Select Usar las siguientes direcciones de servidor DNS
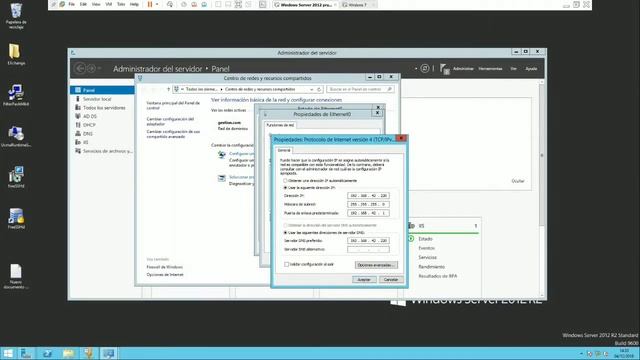The height and width of the screenshot is (360, 640). tap(285, 233)
